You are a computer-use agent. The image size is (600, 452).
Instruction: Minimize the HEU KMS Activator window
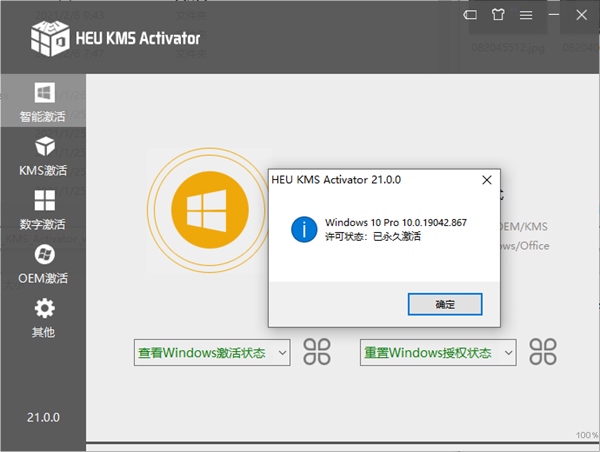[x=552, y=15]
